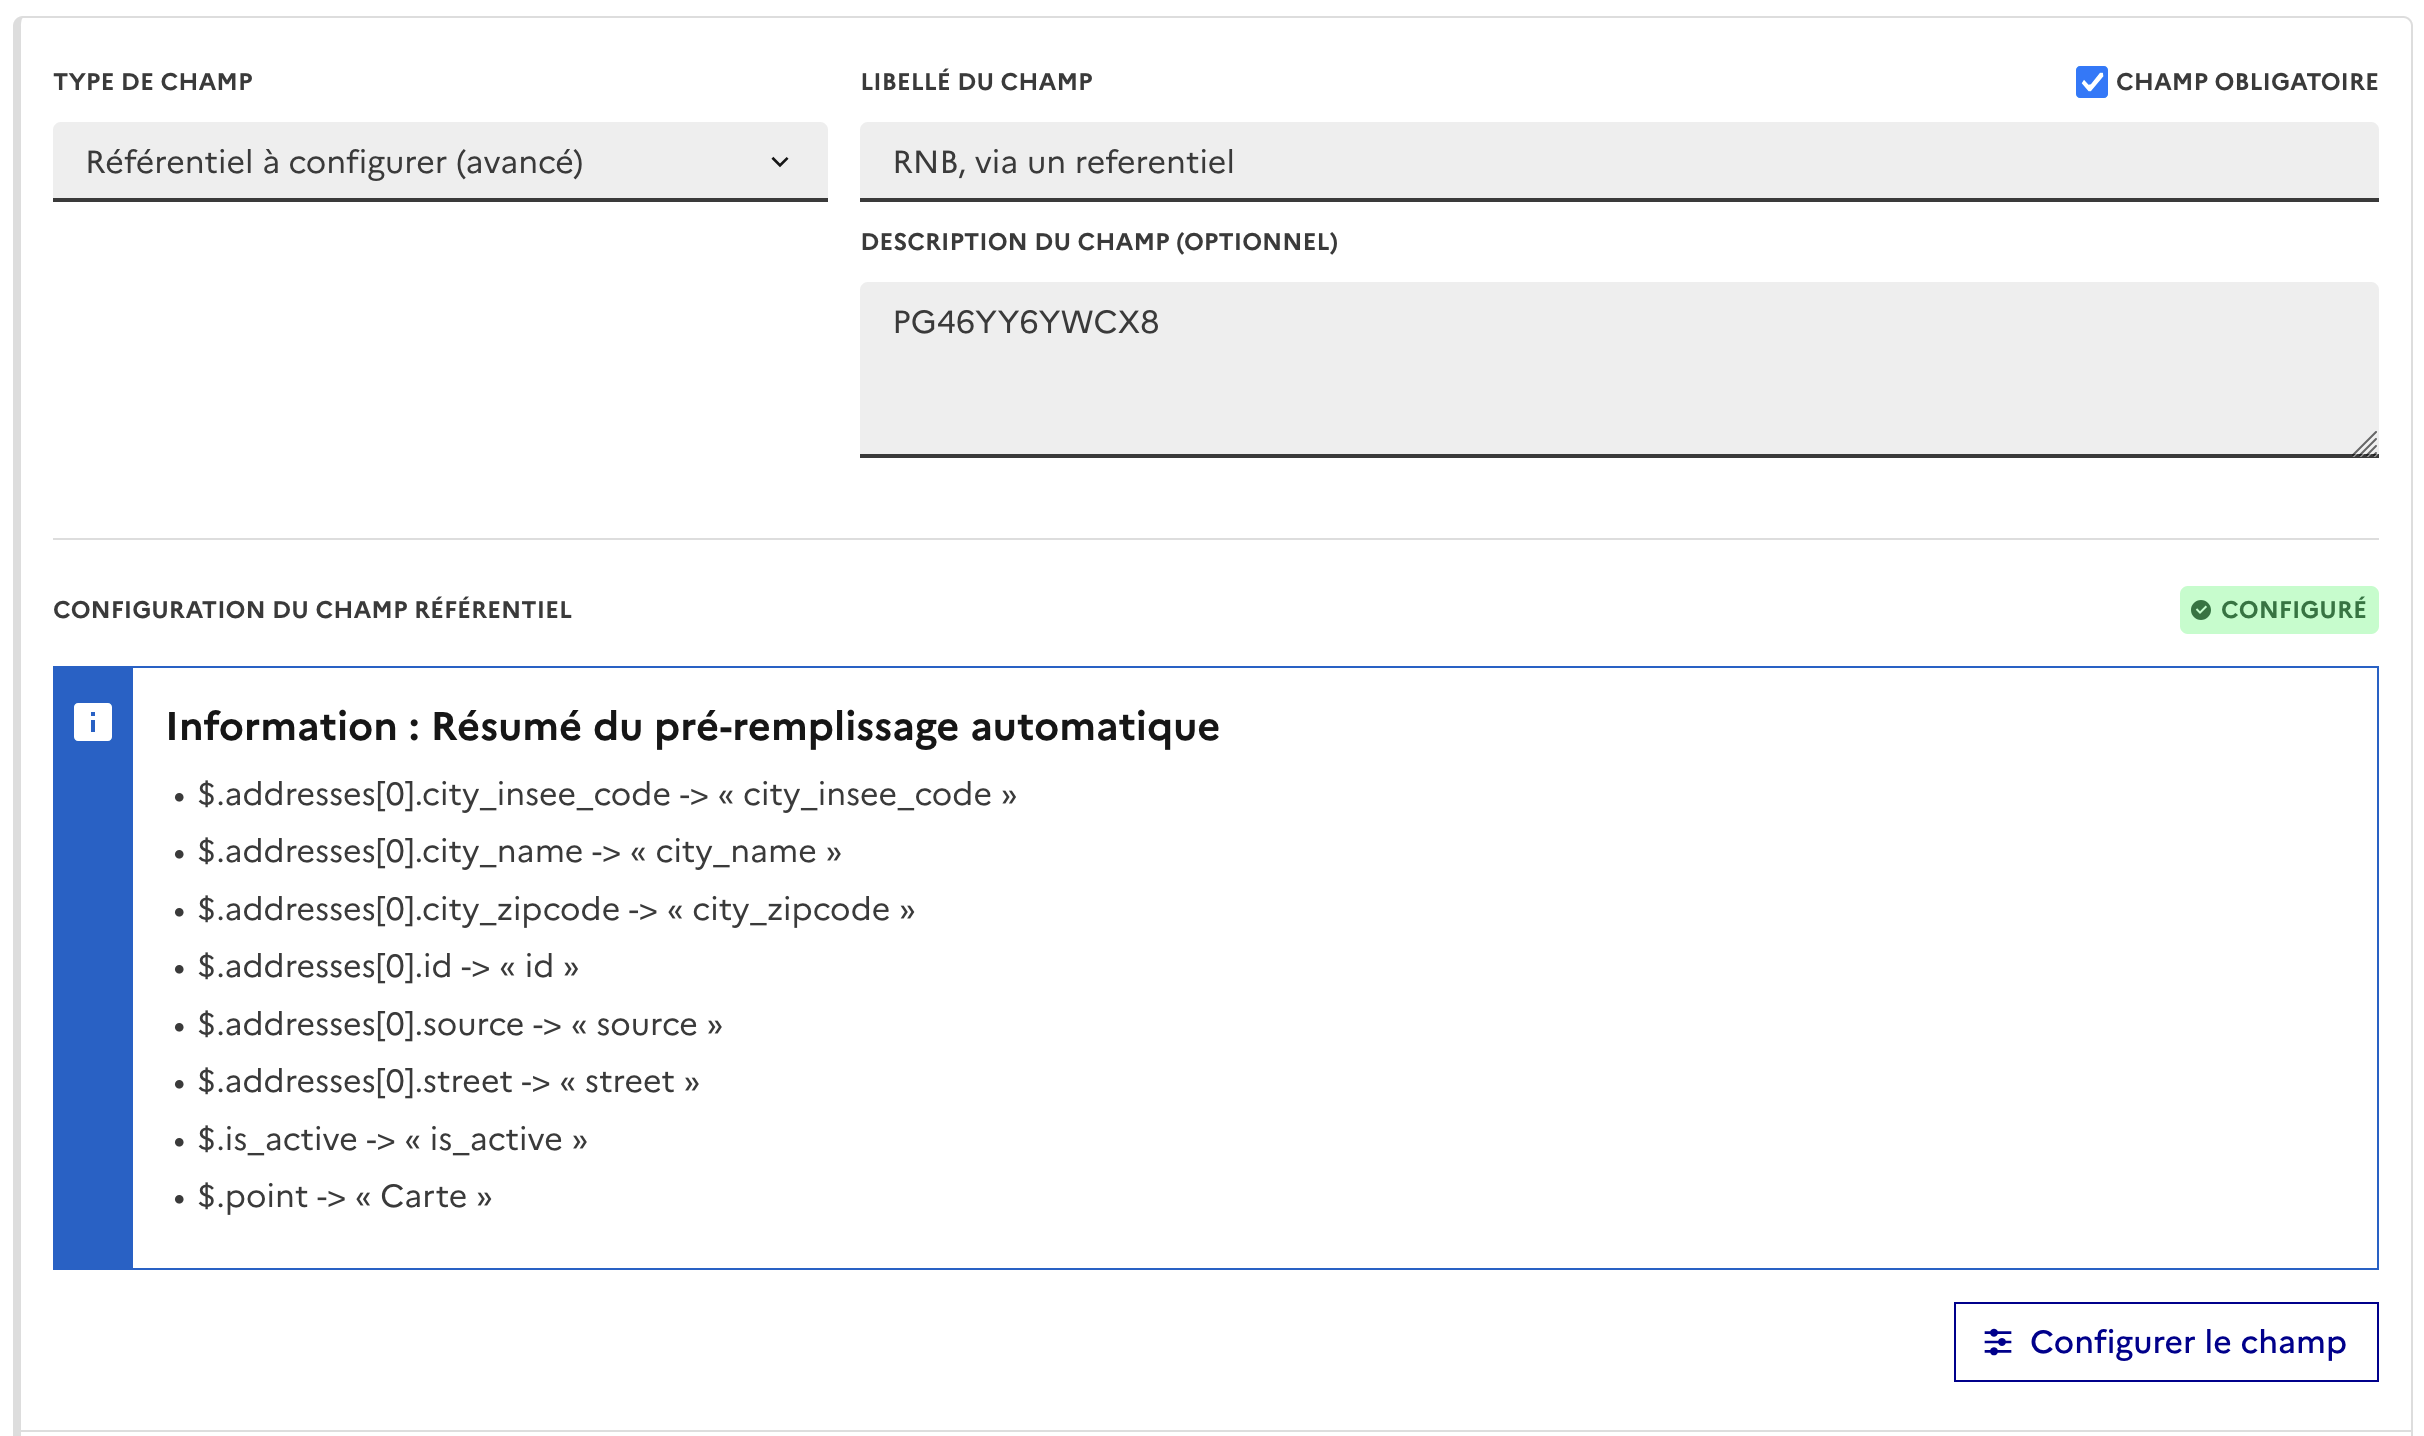Click the Libellé du champ label
The width and height of the screenshot is (2424, 1436).
pyautogui.click(x=976, y=82)
